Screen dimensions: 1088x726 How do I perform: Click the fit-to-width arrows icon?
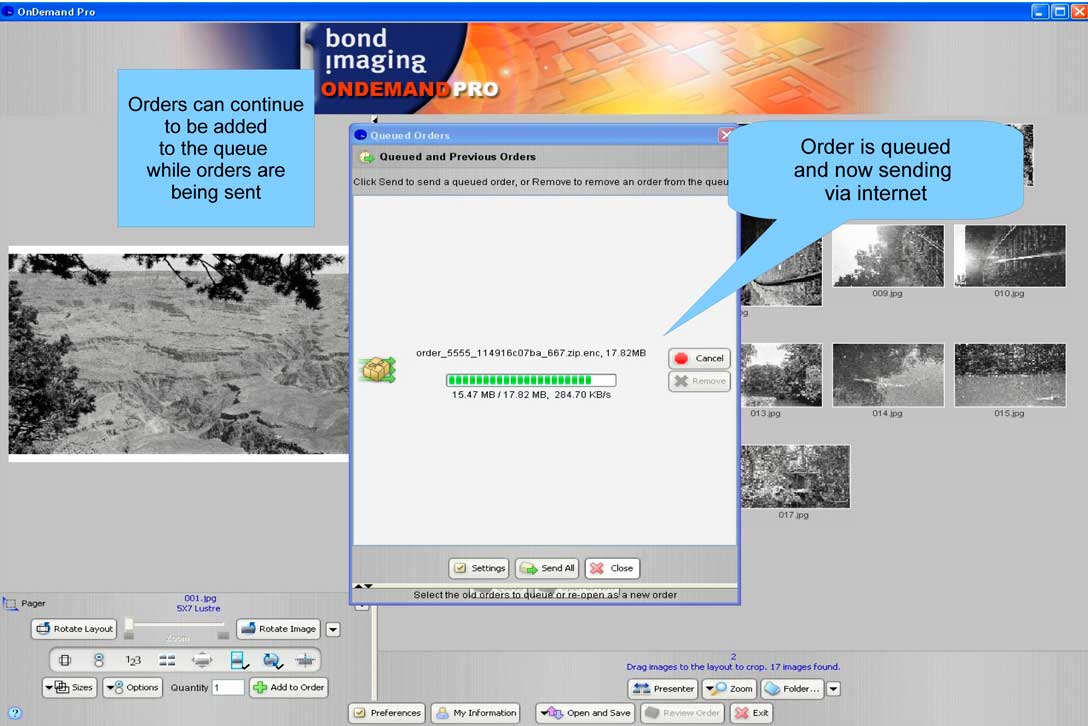[x=202, y=660]
